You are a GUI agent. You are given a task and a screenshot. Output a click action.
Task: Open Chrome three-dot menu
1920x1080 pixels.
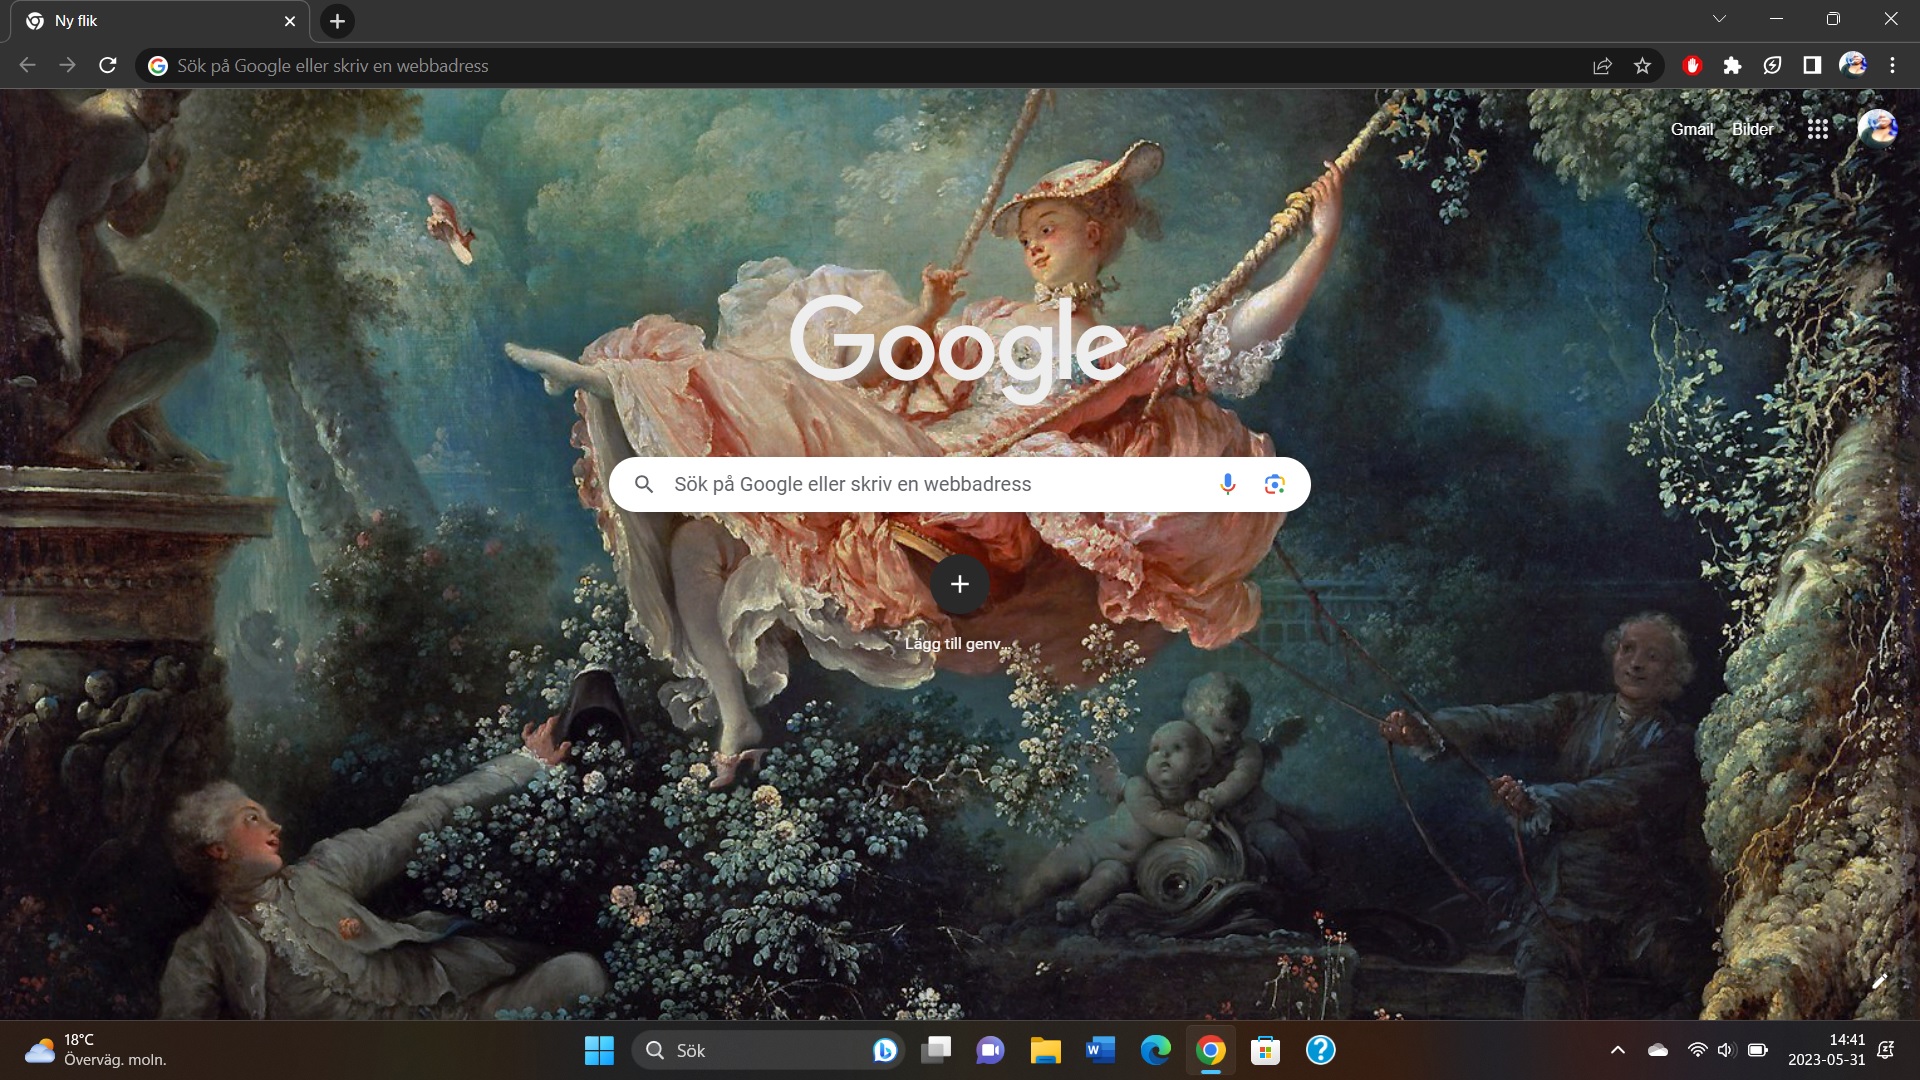point(1892,65)
